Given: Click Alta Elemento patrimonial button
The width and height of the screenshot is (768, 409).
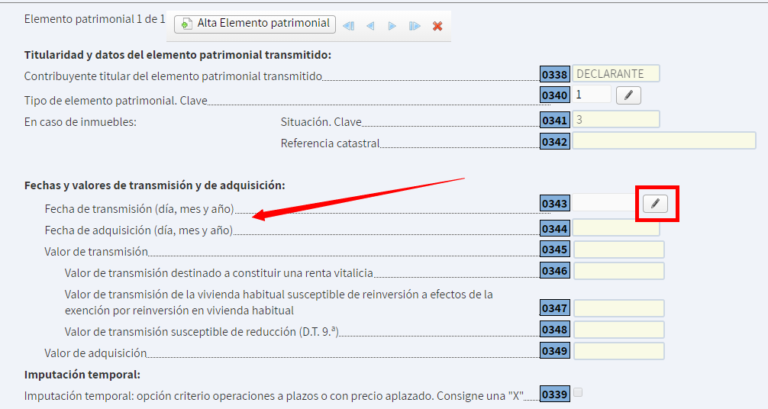Looking at the screenshot, I should pos(255,24).
